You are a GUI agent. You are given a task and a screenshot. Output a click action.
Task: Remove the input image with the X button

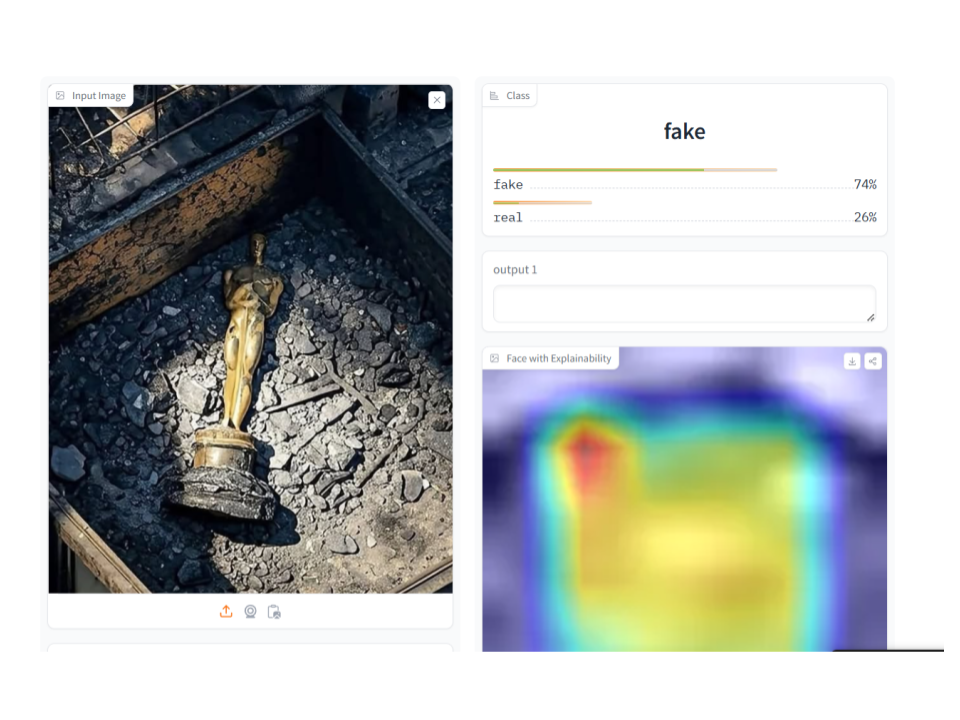tap(437, 100)
